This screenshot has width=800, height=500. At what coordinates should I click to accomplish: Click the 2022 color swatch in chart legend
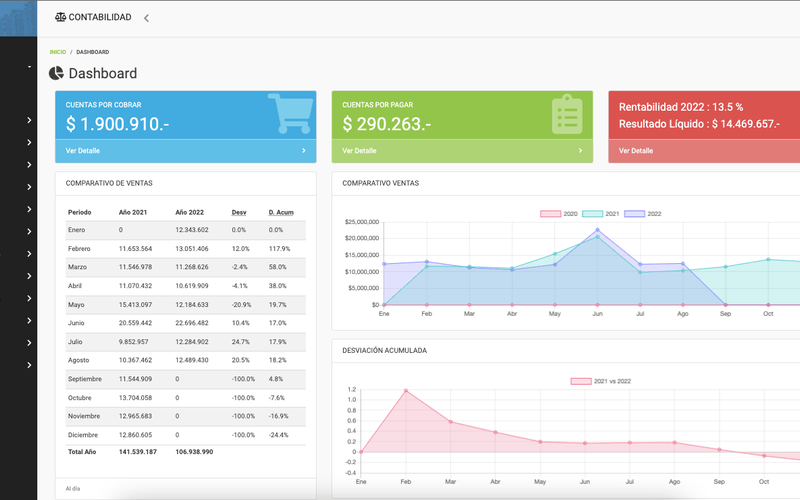pyautogui.click(x=634, y=214)
